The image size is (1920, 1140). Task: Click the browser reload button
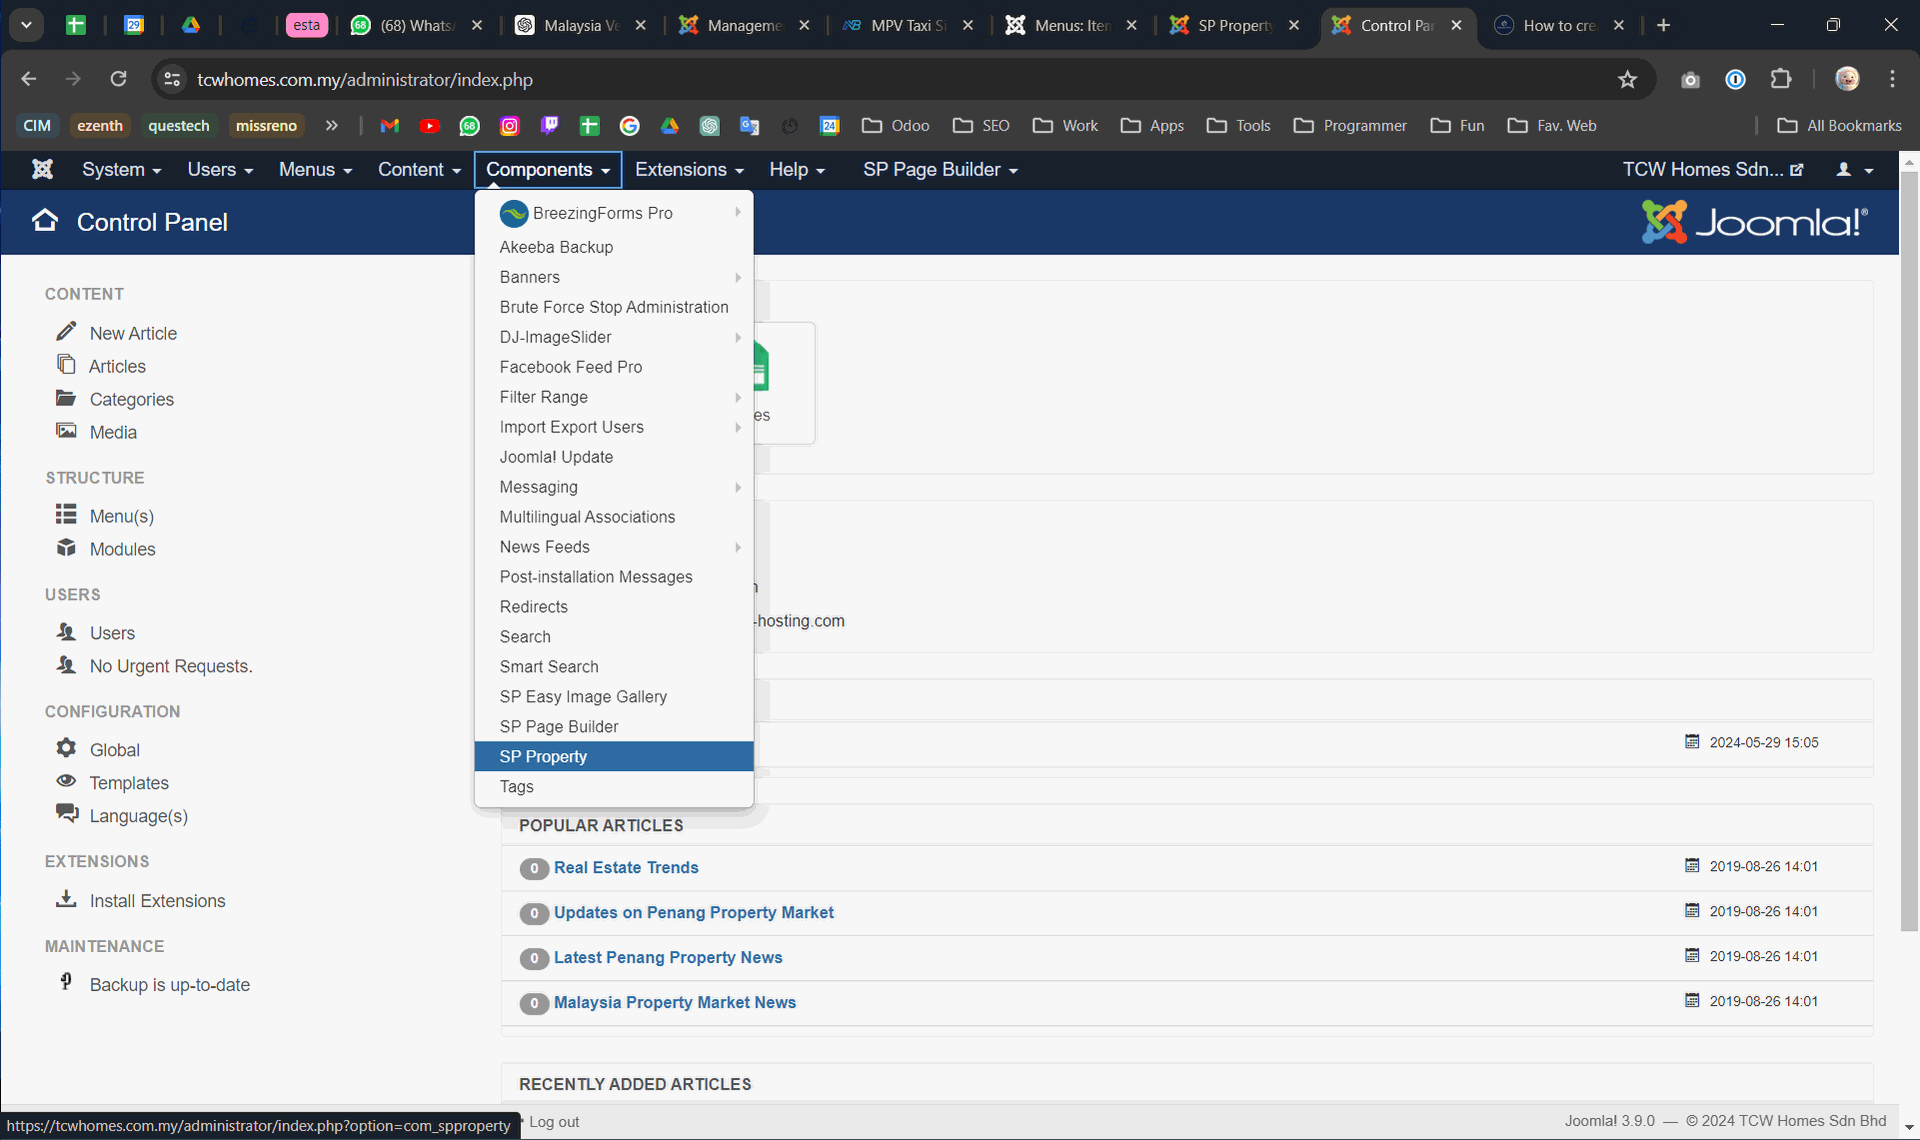click(118, 79)
